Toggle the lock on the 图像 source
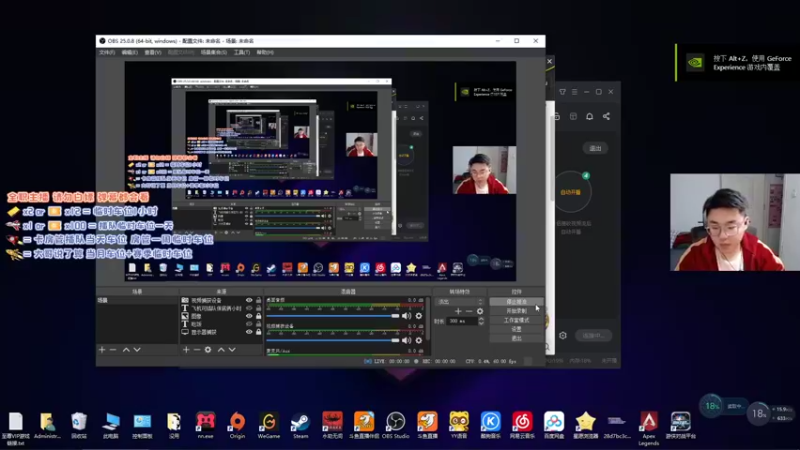The image size is (800, 450). point(259,316)
